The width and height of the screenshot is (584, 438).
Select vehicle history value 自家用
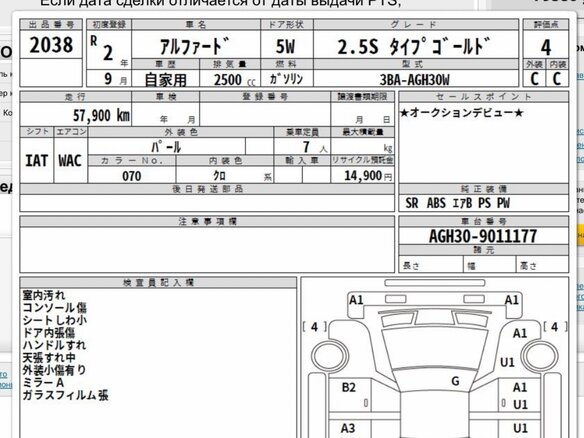[165, 80]
